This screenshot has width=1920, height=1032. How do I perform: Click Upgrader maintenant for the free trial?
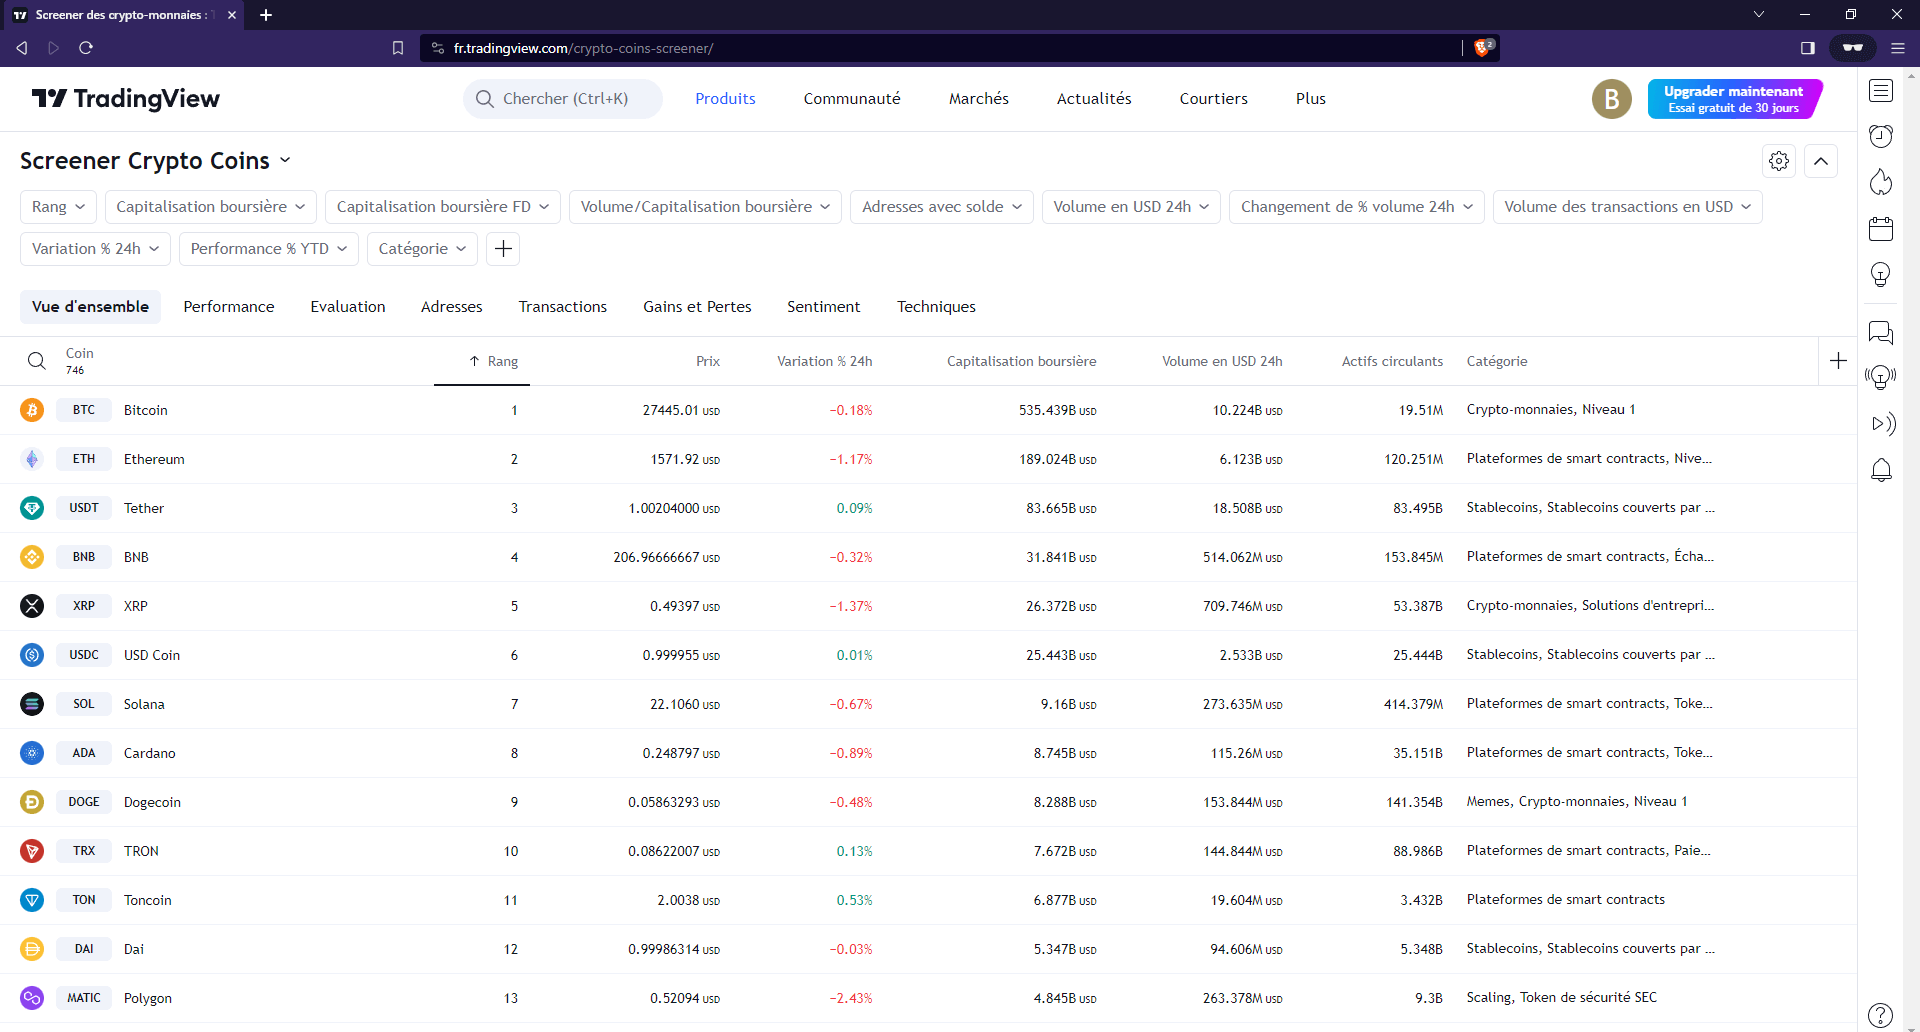tap(1733, 98)
